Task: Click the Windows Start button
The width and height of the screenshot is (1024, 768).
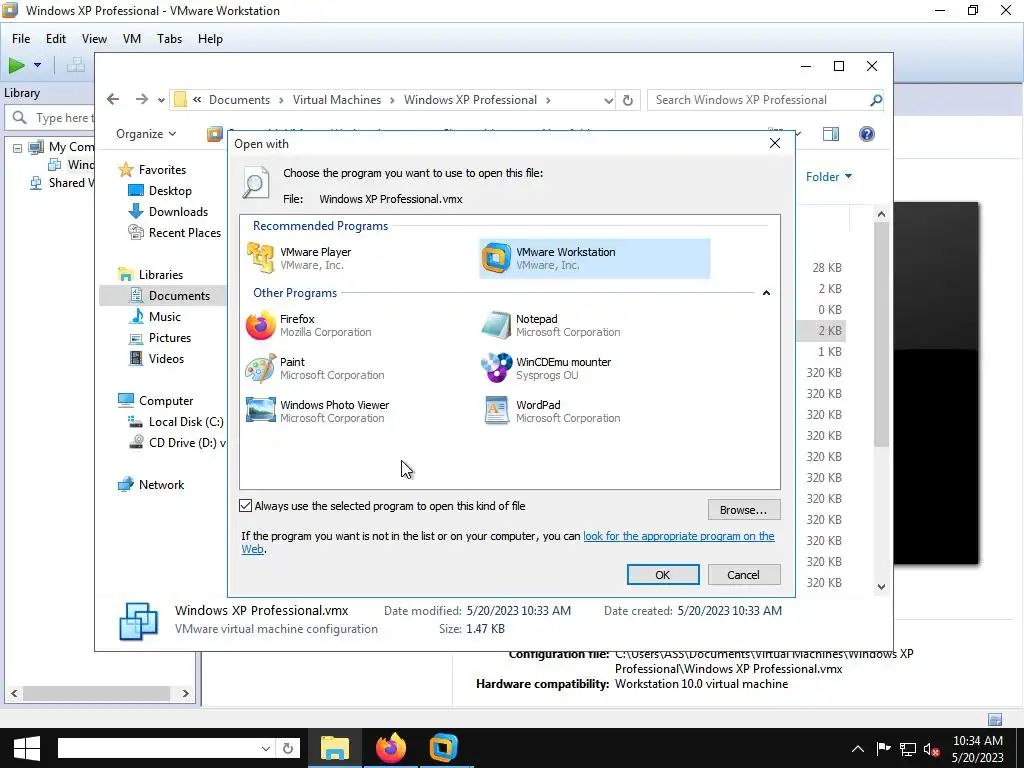Action: point(27,748)
